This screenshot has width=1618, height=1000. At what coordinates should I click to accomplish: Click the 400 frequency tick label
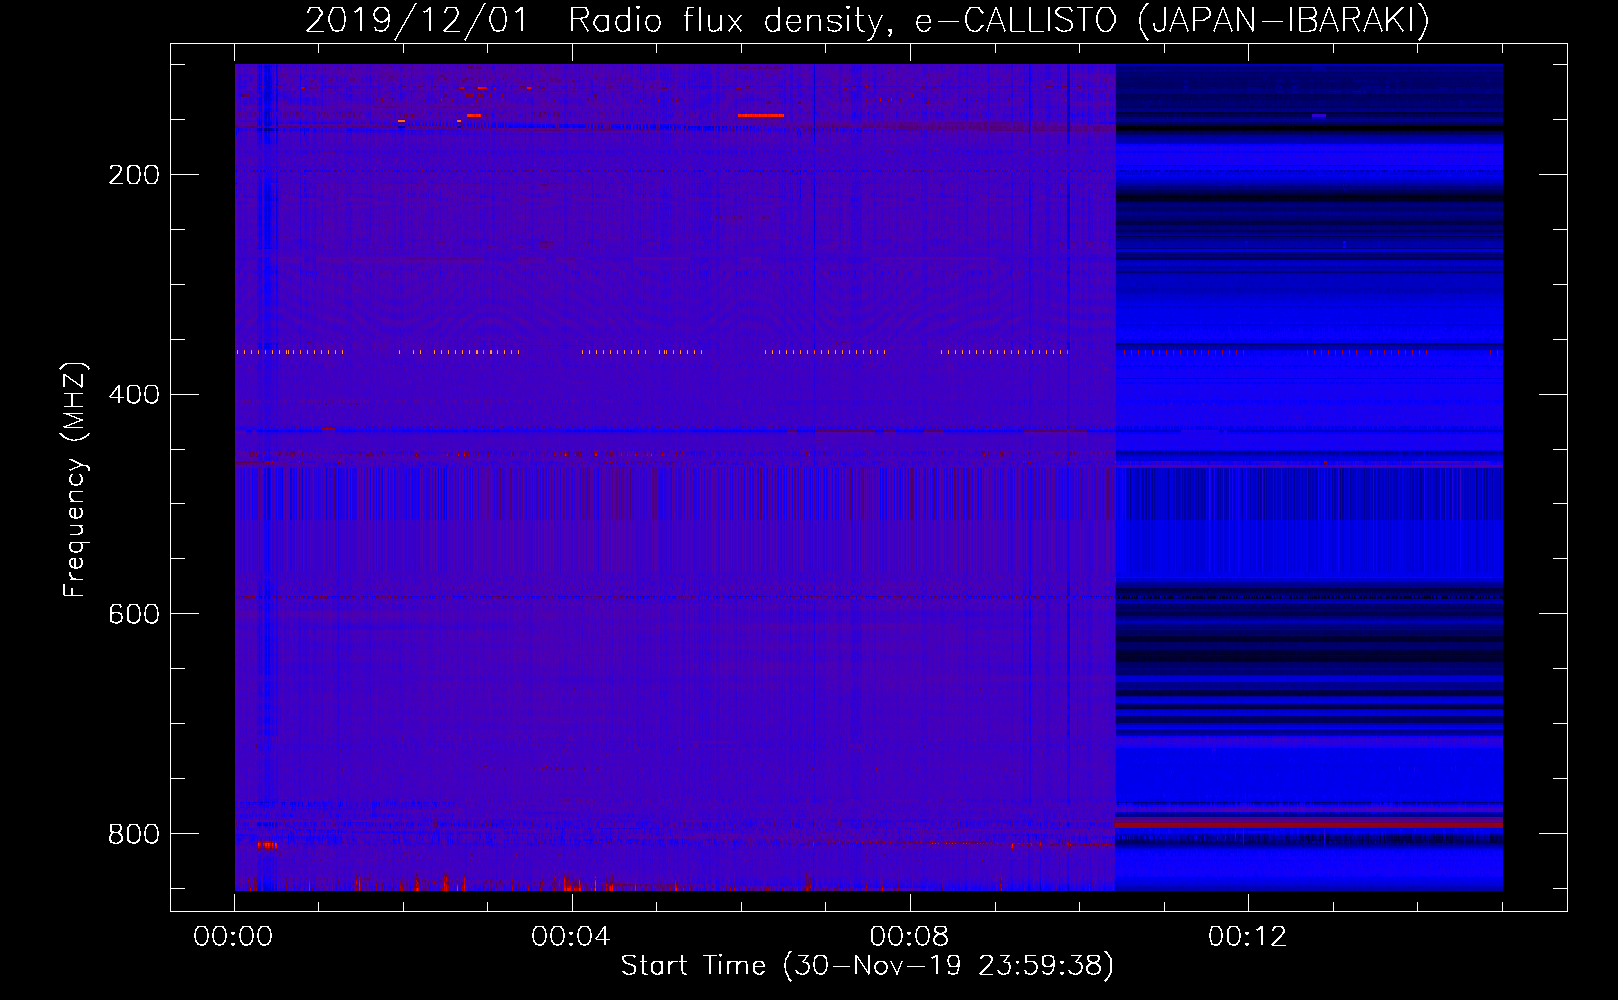134,395
